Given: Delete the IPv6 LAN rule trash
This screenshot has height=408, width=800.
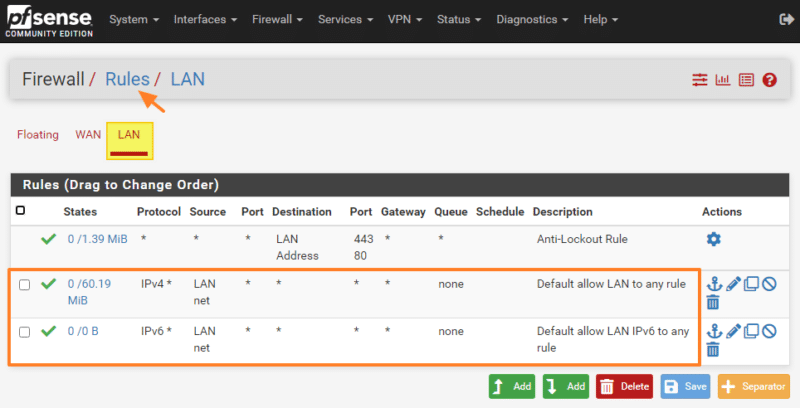Looking at the screenshot, I should [x=713, y=349].
